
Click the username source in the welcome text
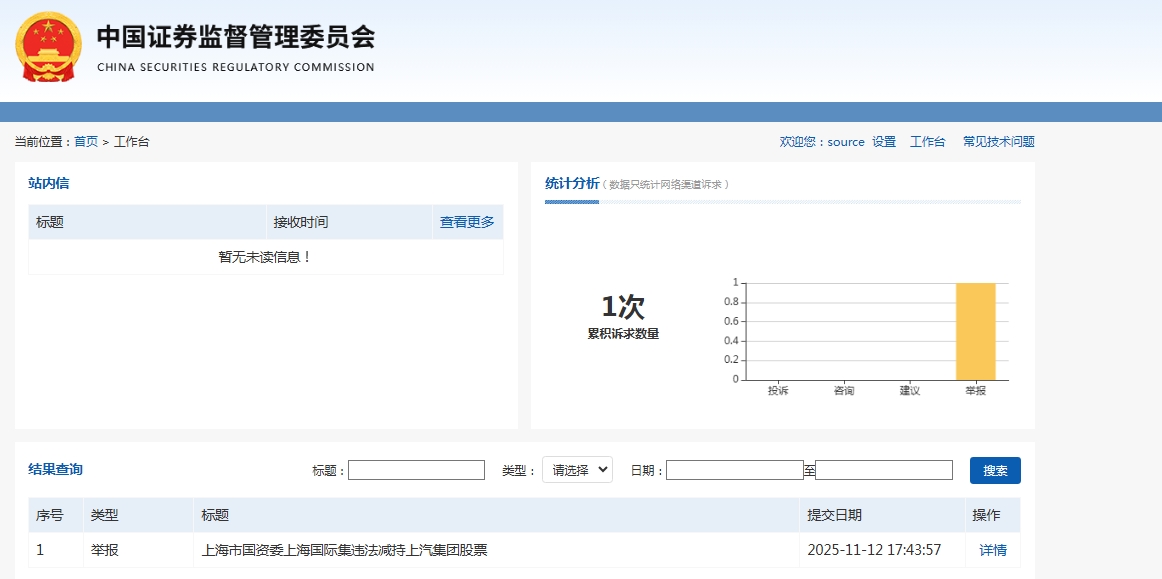pos(846,142)
